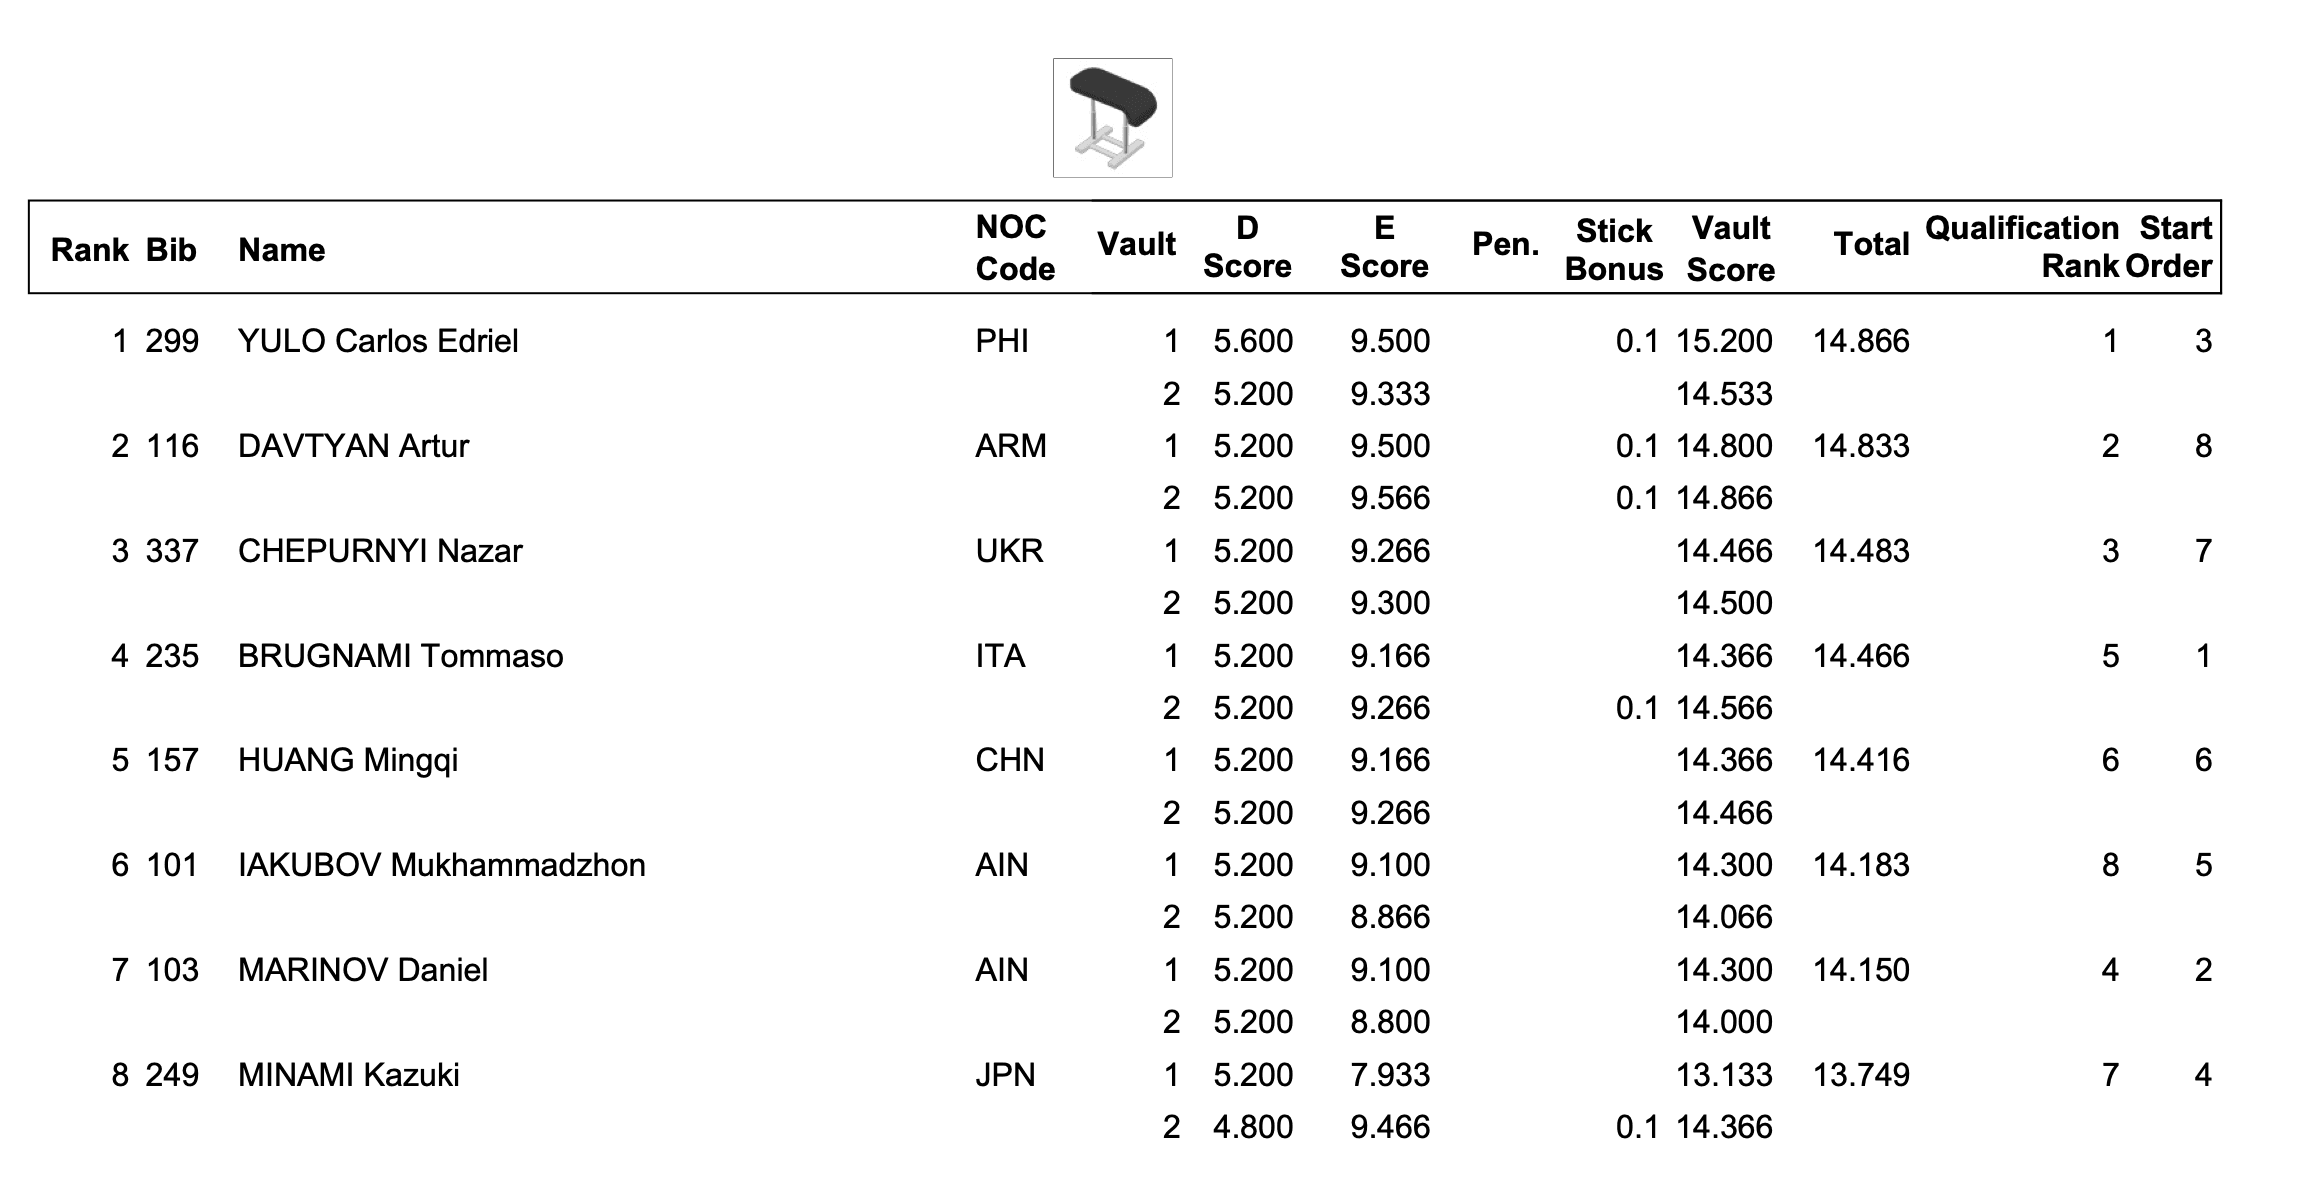Click the Name column header
Viewport: 2298px width, 1200px height.
pyautogui.click(x=281, y=249)
